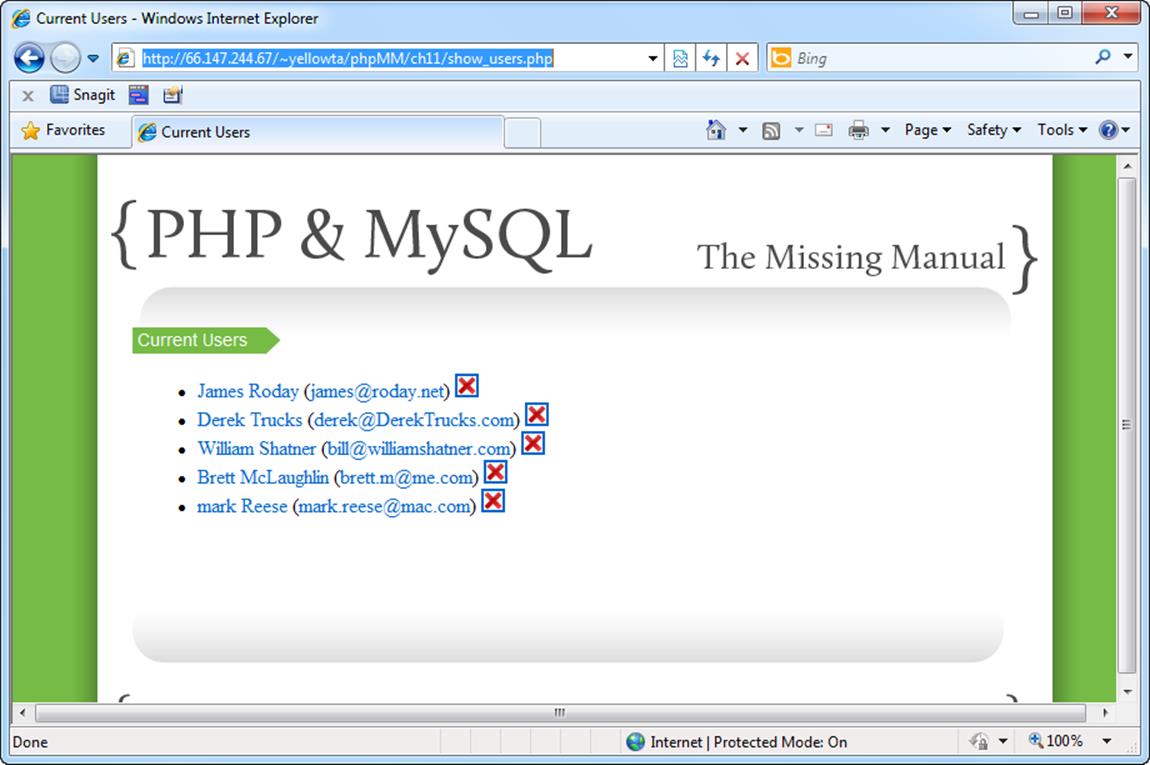
Task: Open the Tools menu
Action: click(x=1062, y=130)
